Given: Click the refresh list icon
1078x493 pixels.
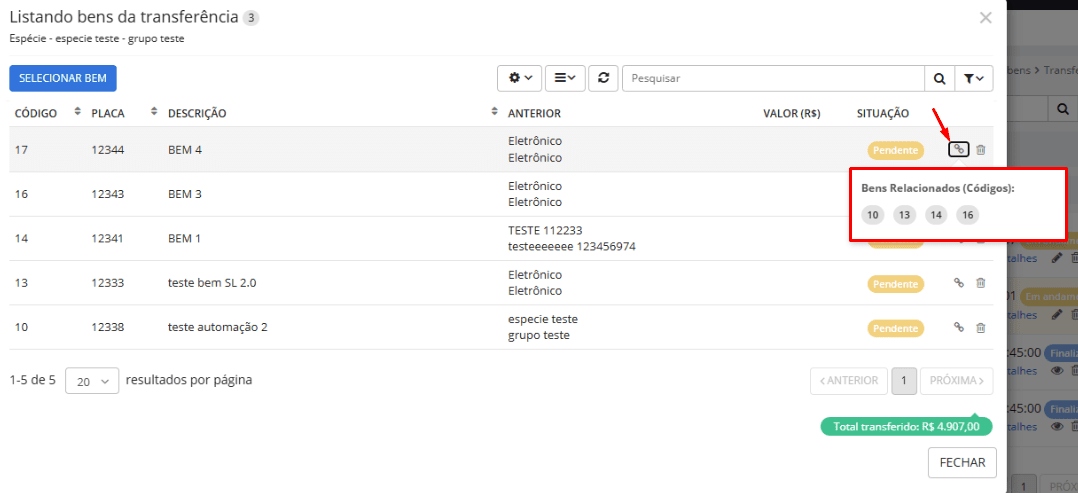Looking at the screenshot, I should point(603,78).
